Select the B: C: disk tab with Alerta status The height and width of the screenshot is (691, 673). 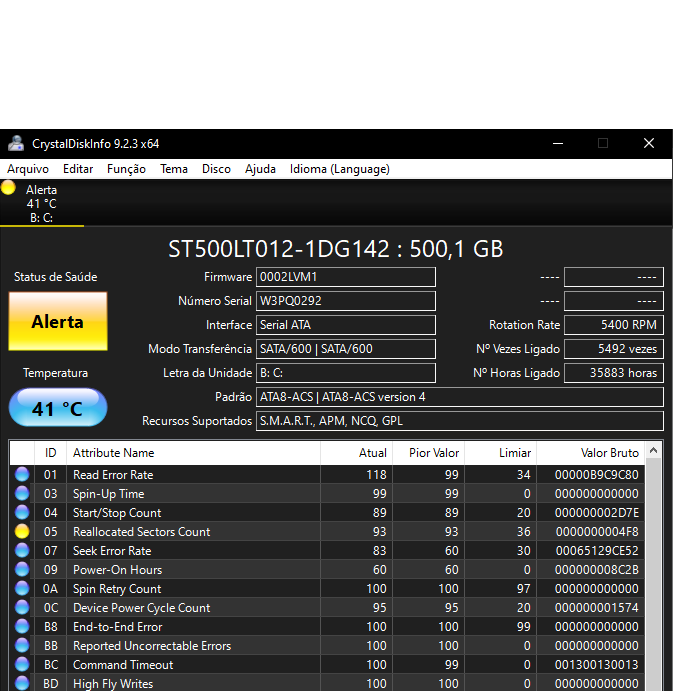point(41,204)
